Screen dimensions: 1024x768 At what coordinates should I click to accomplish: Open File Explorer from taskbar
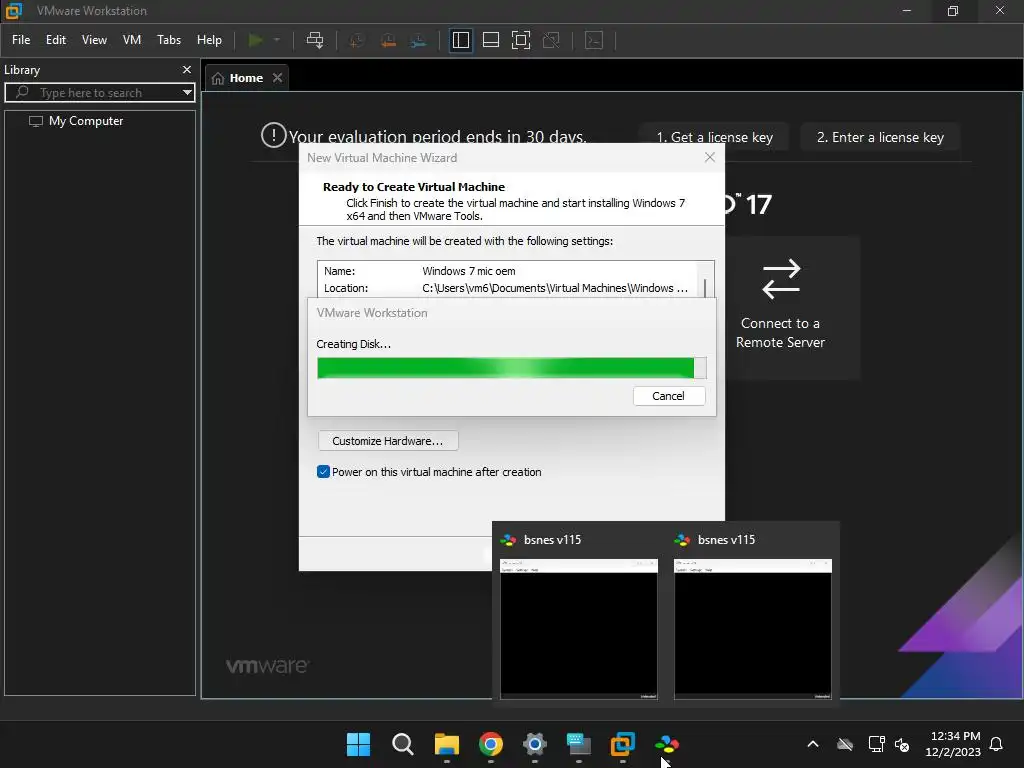(x=447, y=744)
